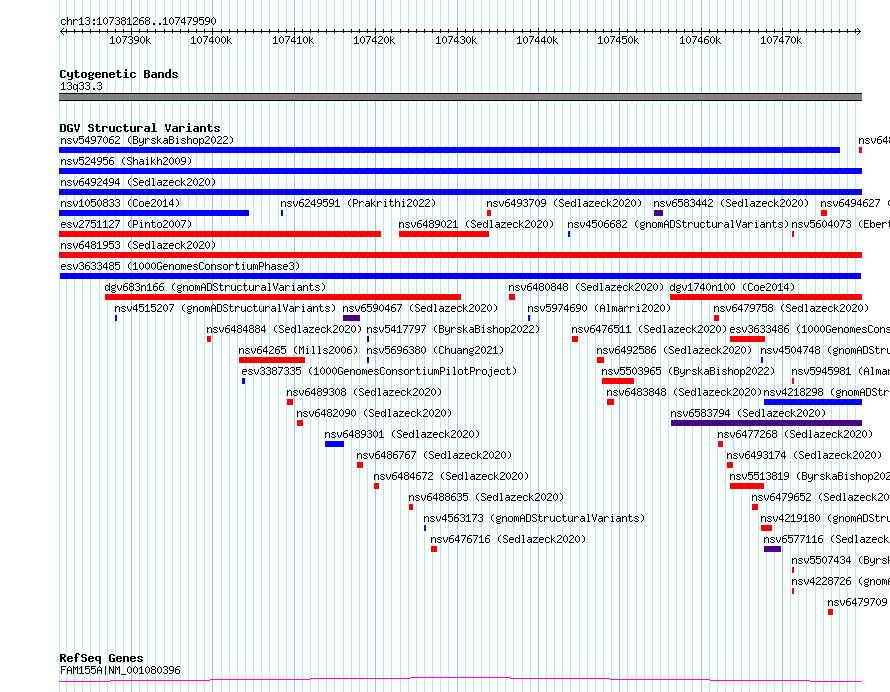Viewport: 890px width, 692px height.
Task: Select nsv6583794 (Sedlazeck2020) purple bar
Action: pos(766,423)
